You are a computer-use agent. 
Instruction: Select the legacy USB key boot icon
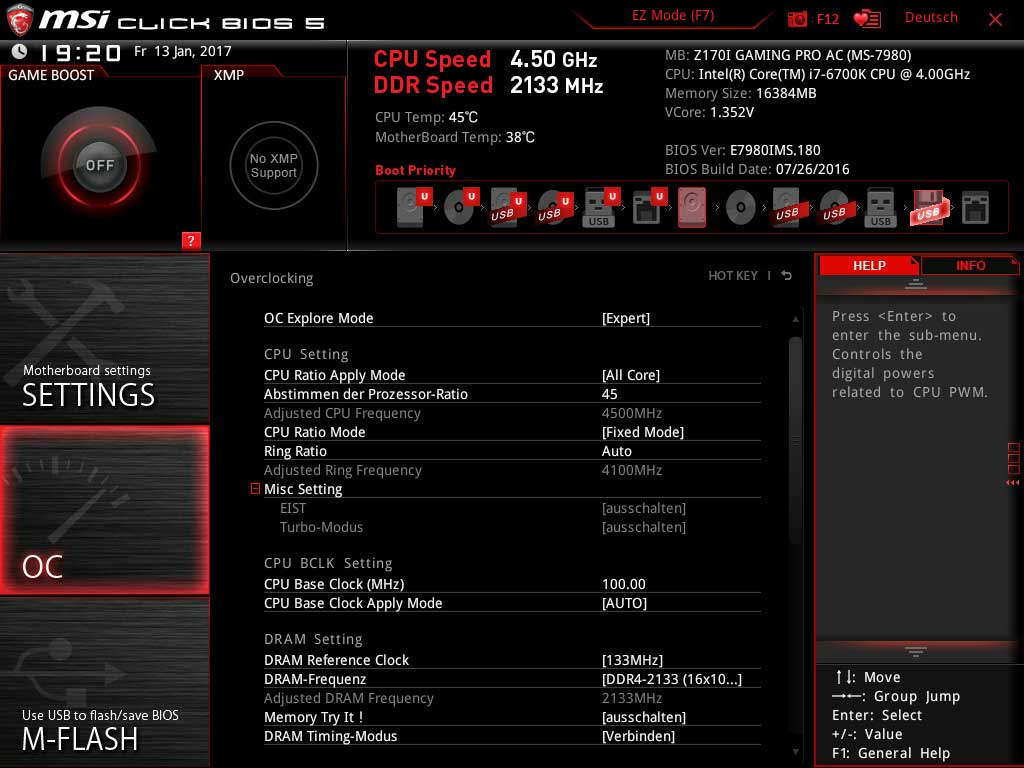click(x=880, y=207)
